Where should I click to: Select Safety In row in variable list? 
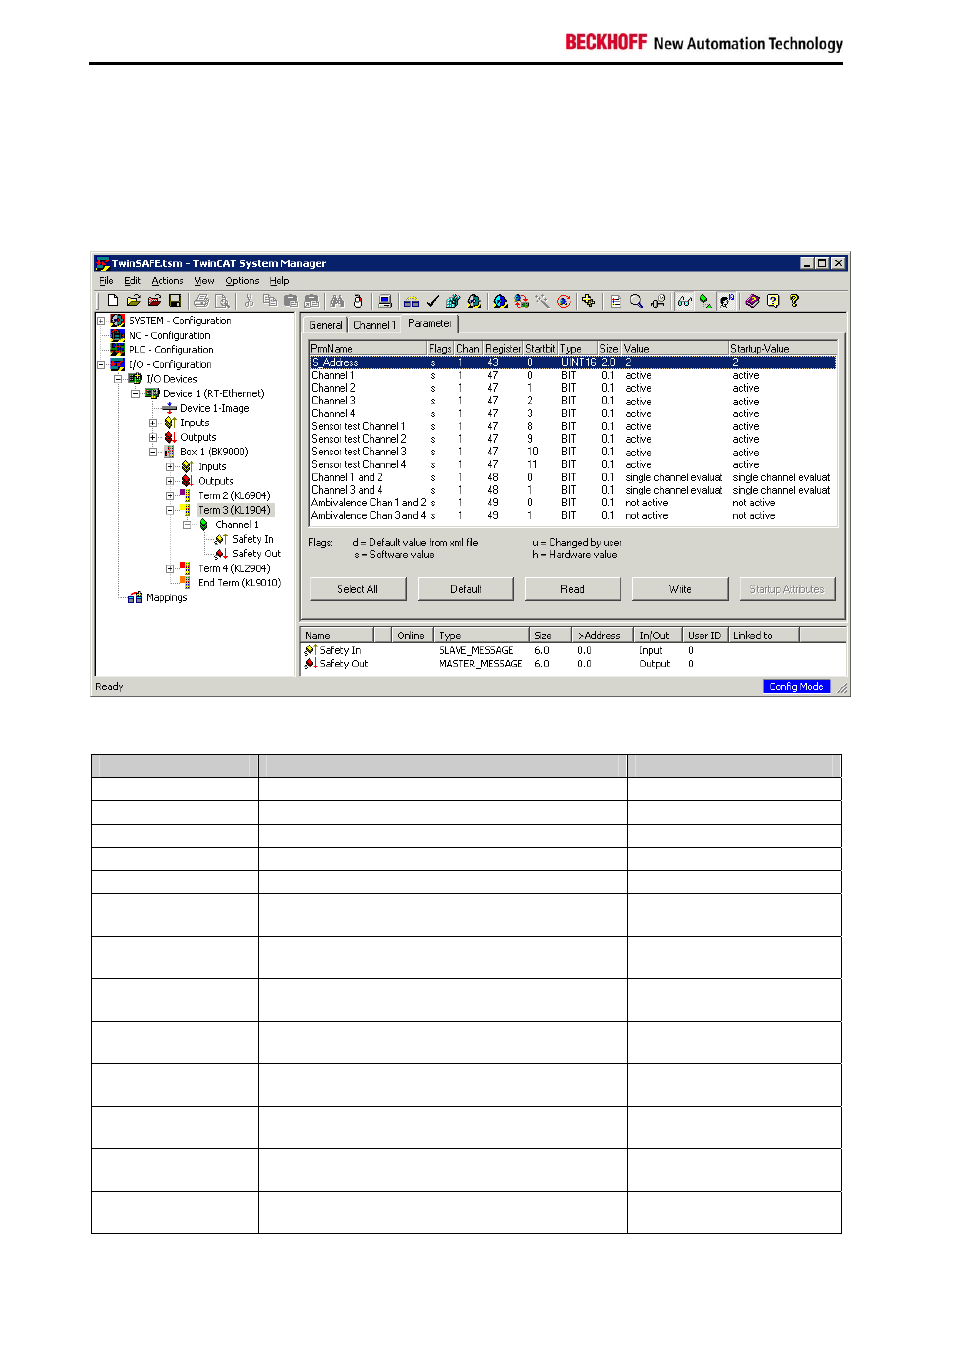point(572,650)
